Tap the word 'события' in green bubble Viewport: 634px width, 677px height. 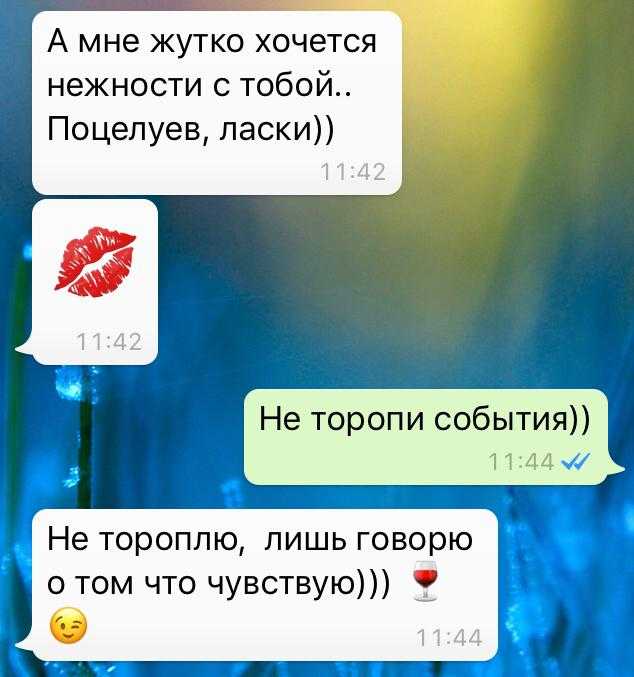[499, 419]
